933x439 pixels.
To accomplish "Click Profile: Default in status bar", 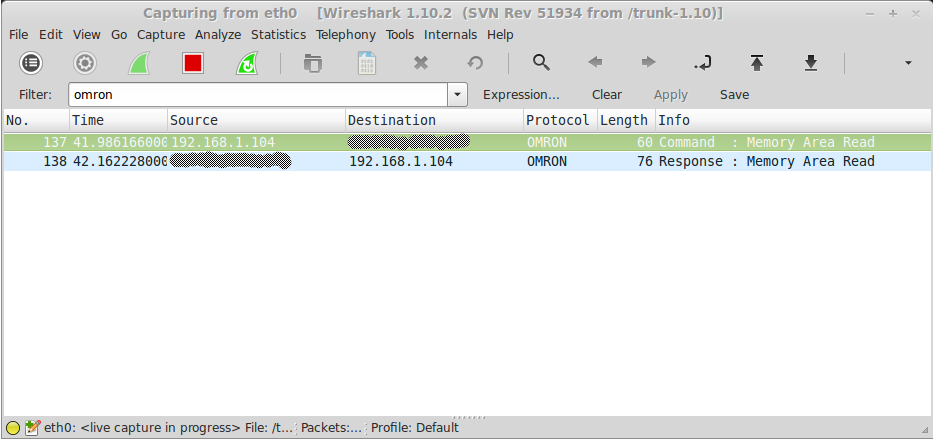I will pyautogui.click(x=415, y=428).
